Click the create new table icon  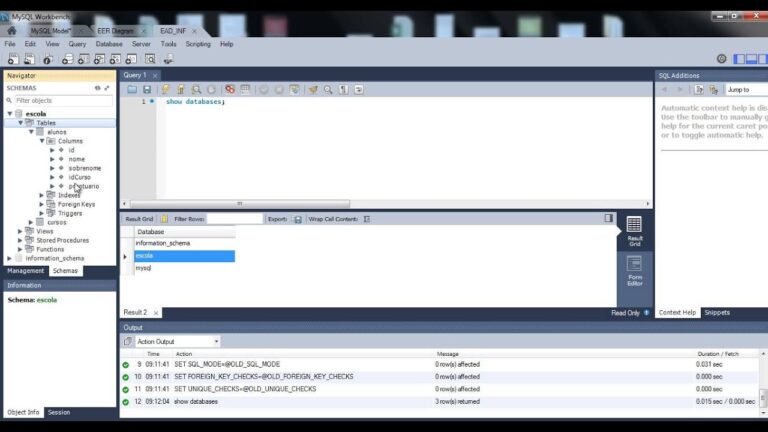tap(83, 59)
